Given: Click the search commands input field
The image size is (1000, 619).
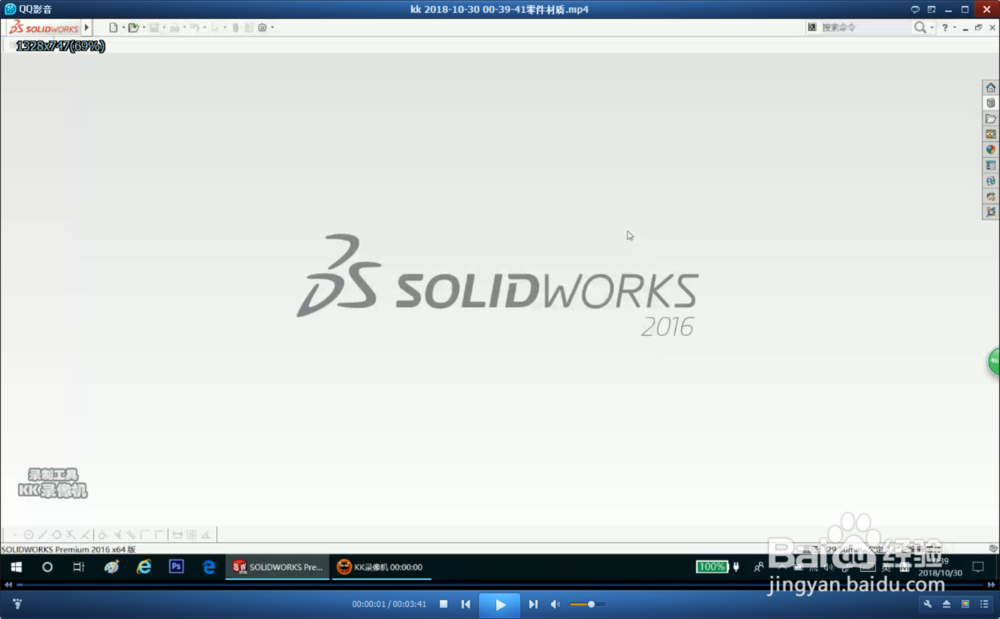Looking at the screenshot, I should pos(864,27).
